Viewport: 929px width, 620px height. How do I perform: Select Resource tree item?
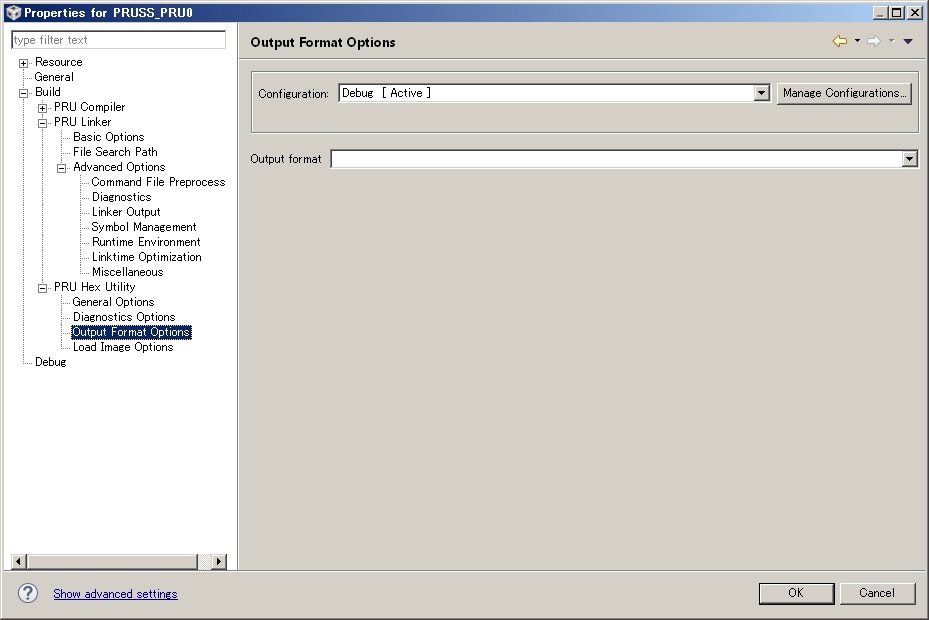coord(59,62)
